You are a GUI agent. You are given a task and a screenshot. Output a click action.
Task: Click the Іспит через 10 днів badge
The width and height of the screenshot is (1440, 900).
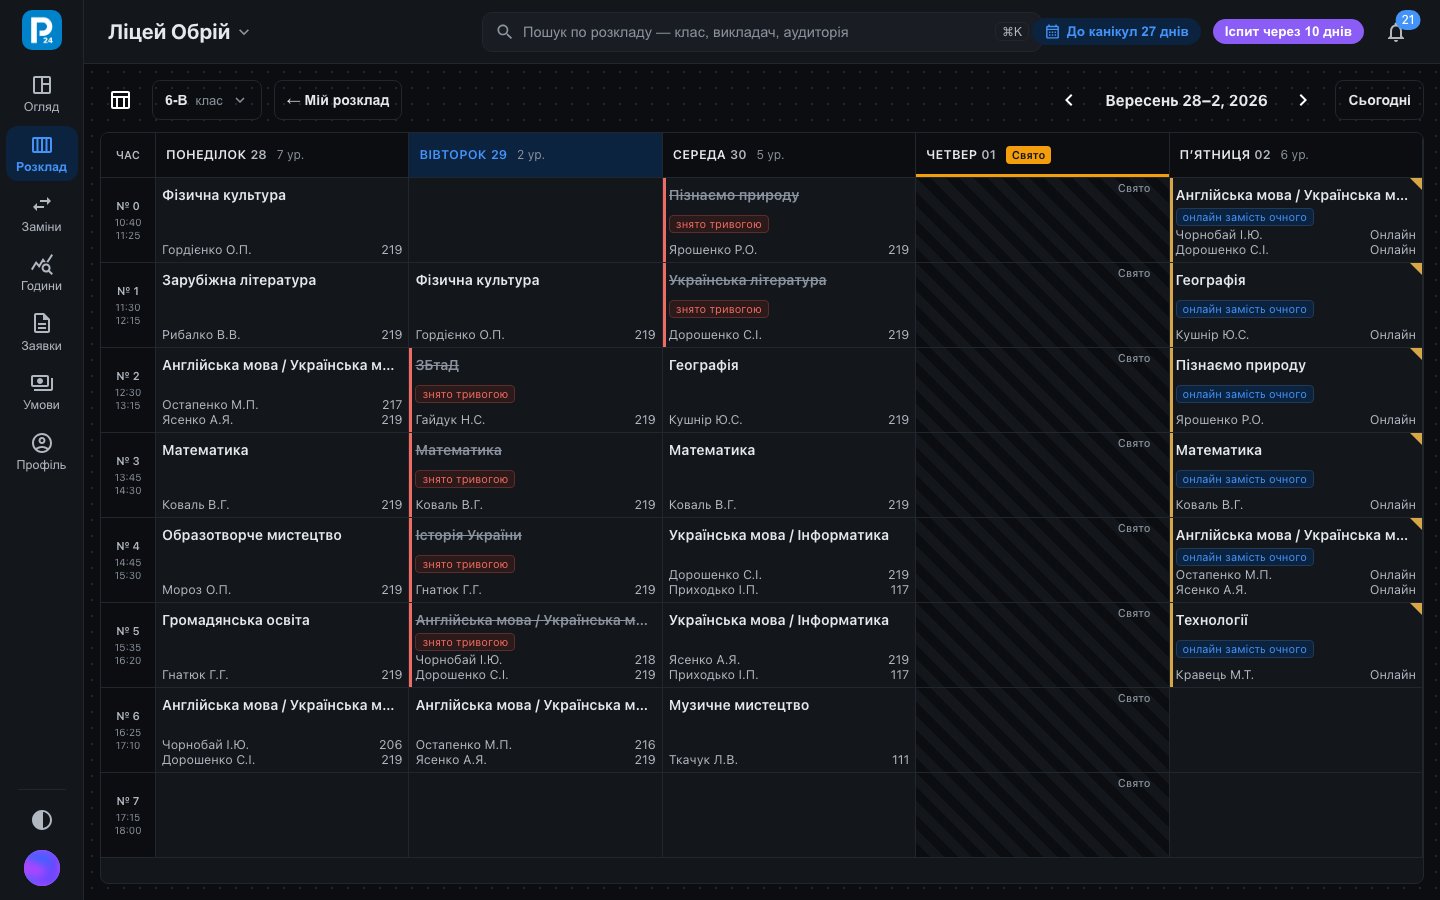point(1288,32)
